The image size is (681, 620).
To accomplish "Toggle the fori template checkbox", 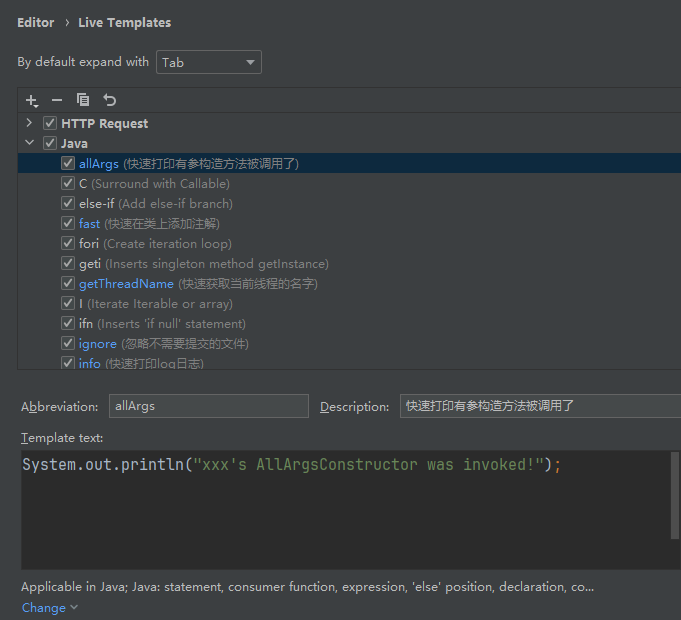I will pos(68,243).
